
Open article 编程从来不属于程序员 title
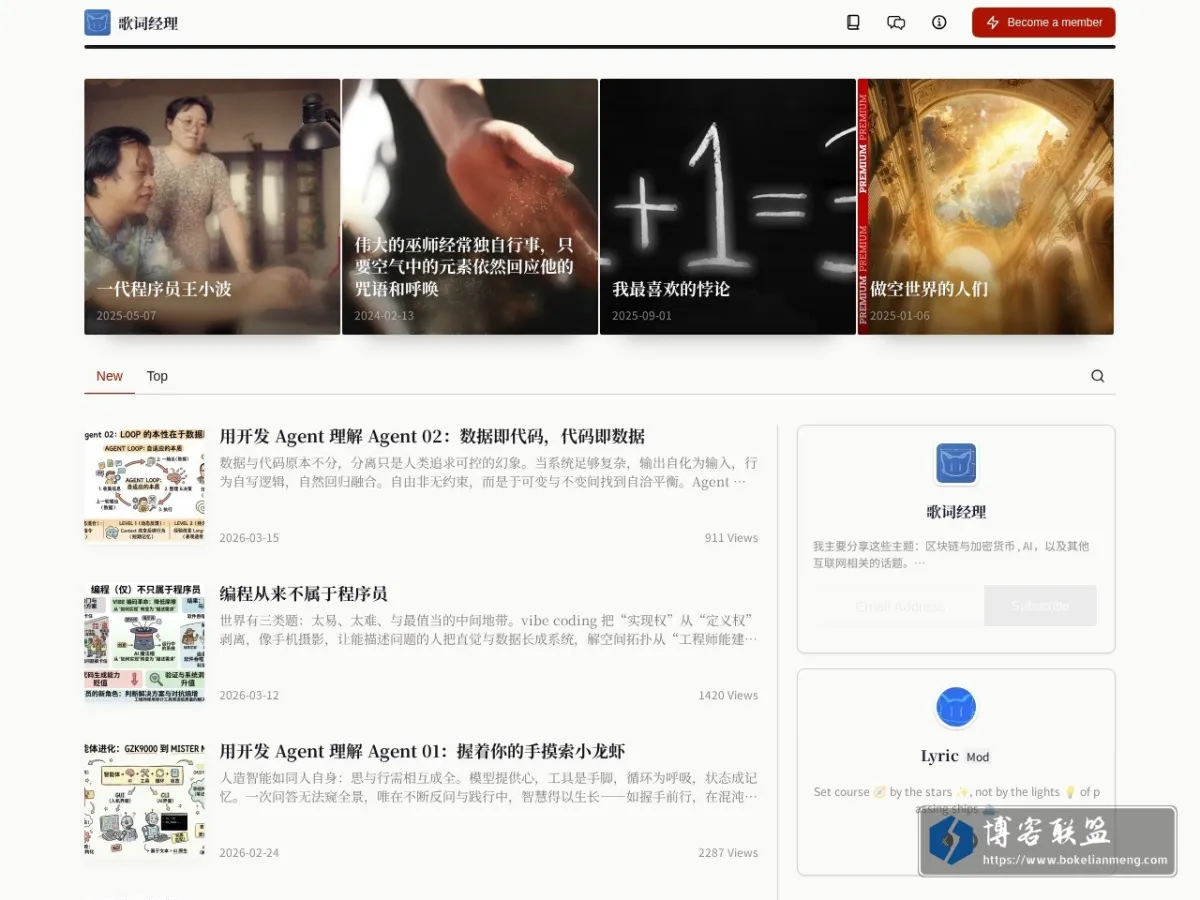pyautogui.click(x=303, y=593)
